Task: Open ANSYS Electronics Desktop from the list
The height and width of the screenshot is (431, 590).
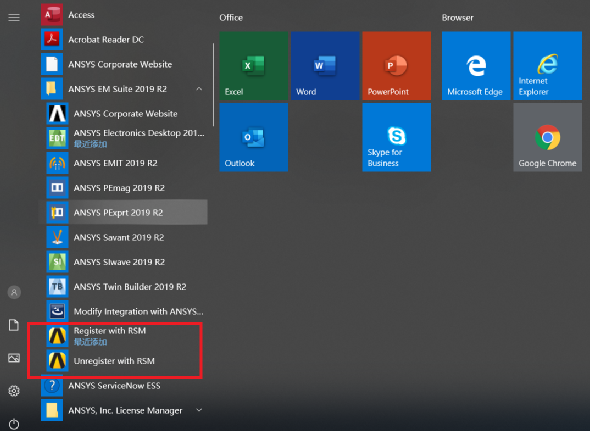Action: (x=126, y=138)
